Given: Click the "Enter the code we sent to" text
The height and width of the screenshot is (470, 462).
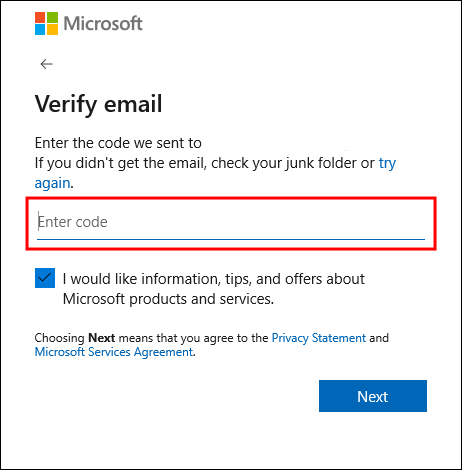Looking at the screenshot, I should pyautogui.click(x=118, y=143).
